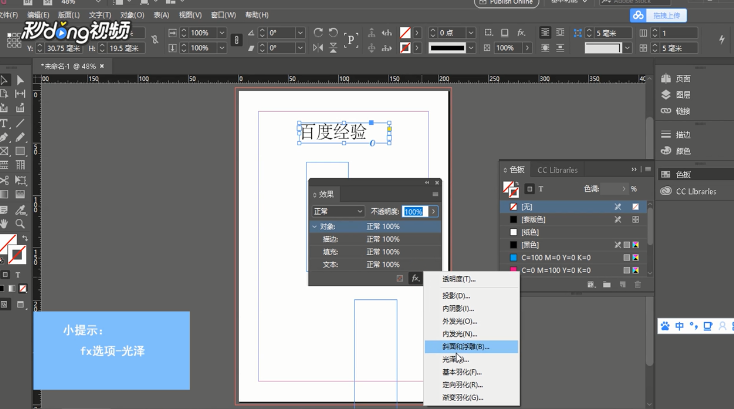Click fx button in Effects panel
734x409 pixels.
coord(415,278)
